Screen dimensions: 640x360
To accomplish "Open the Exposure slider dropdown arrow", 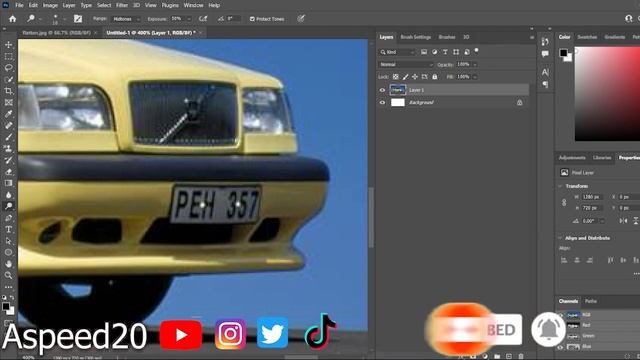I will 189,19.
